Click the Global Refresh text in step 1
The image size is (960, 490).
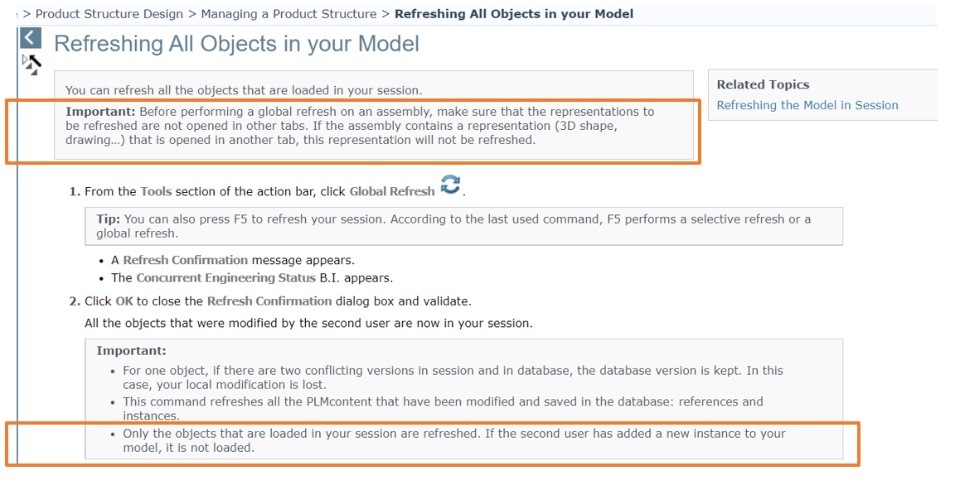pos(390,191)
